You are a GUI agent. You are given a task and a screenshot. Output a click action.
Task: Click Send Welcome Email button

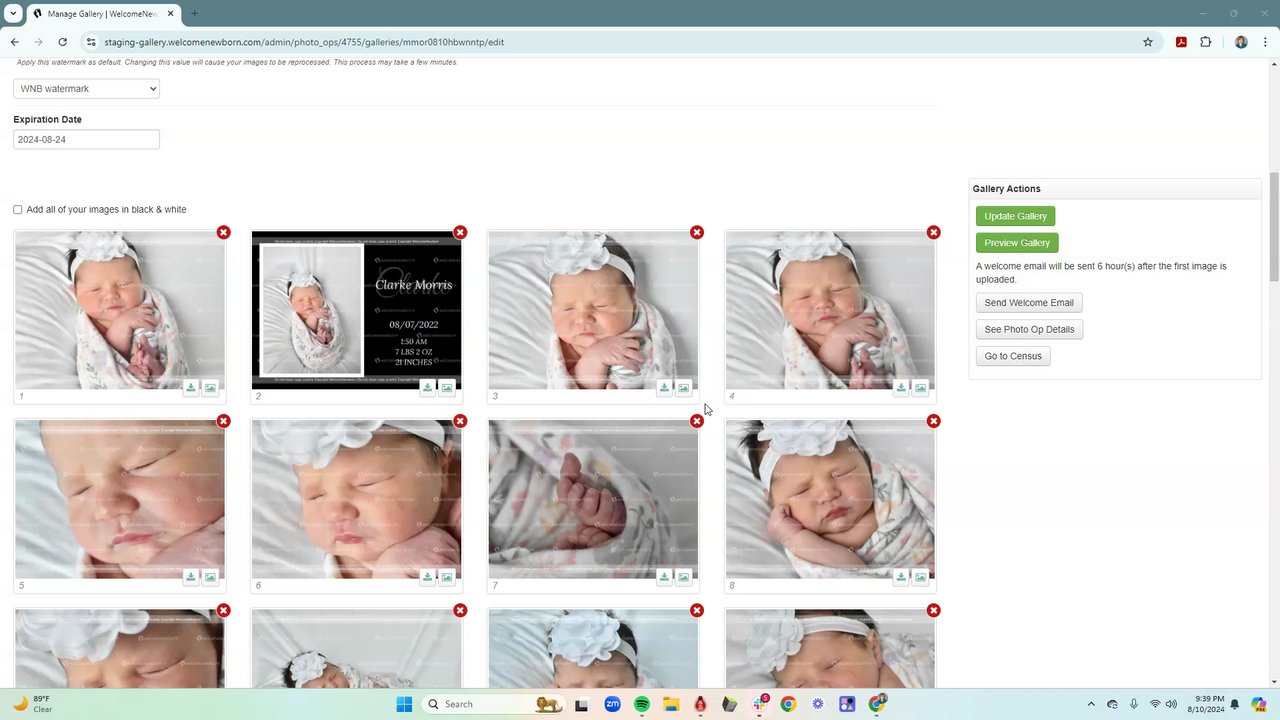(1029, 303)
